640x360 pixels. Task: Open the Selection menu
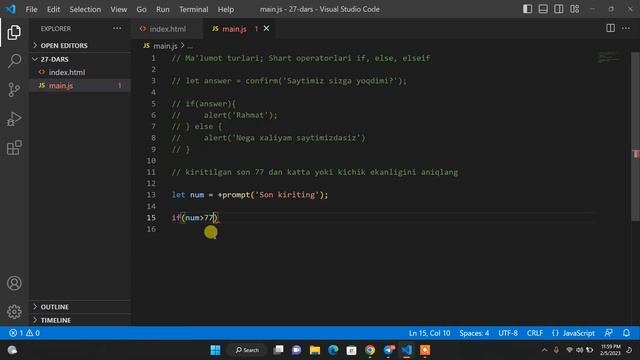point(85,9)
